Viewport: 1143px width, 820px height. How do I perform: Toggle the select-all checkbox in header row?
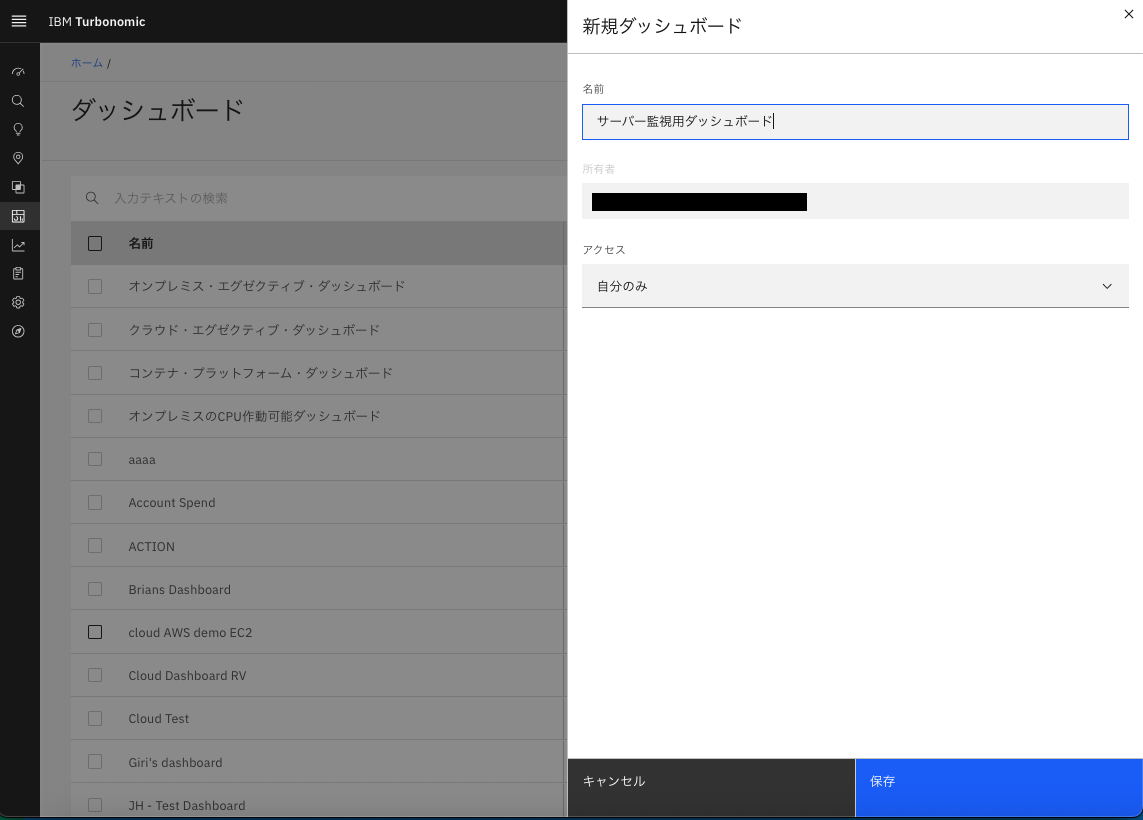coord(95,243)
